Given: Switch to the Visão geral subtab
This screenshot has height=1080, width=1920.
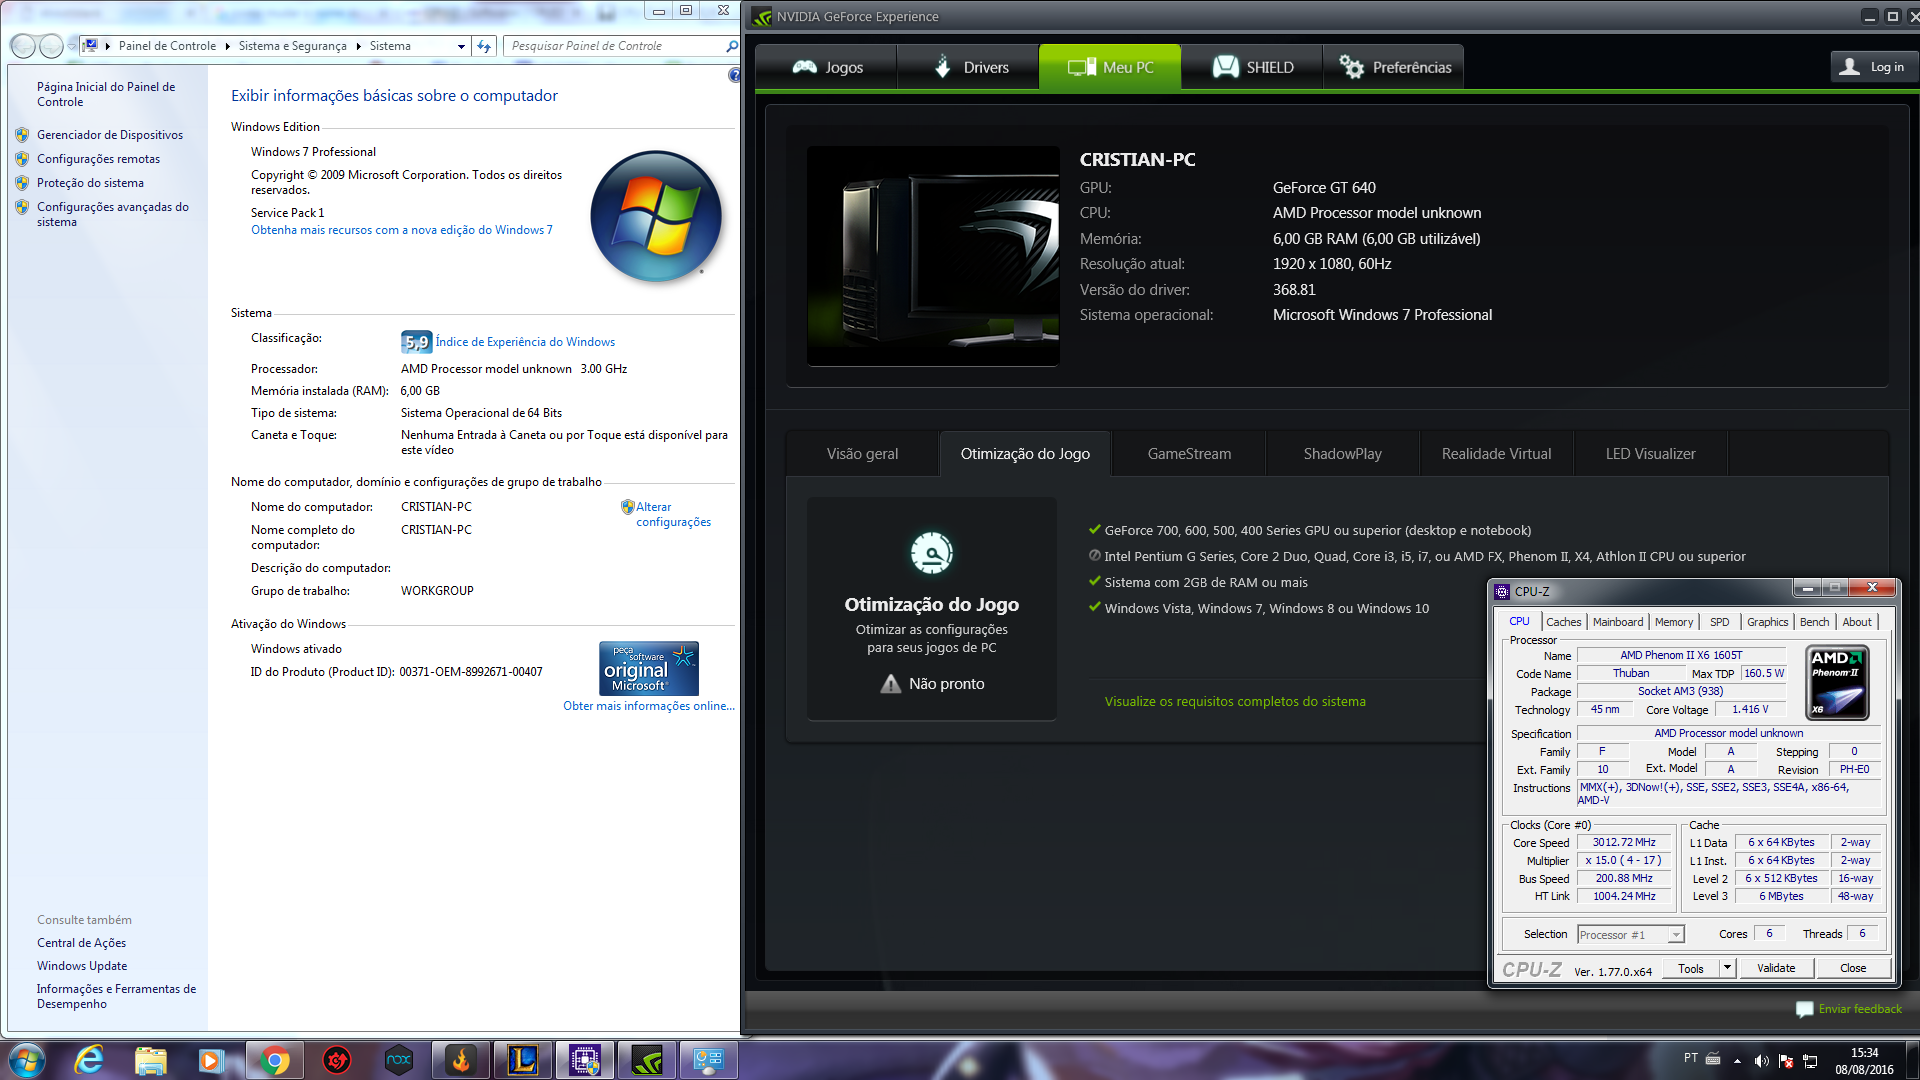Looking at the screenshot, I should tap(862, 454).
